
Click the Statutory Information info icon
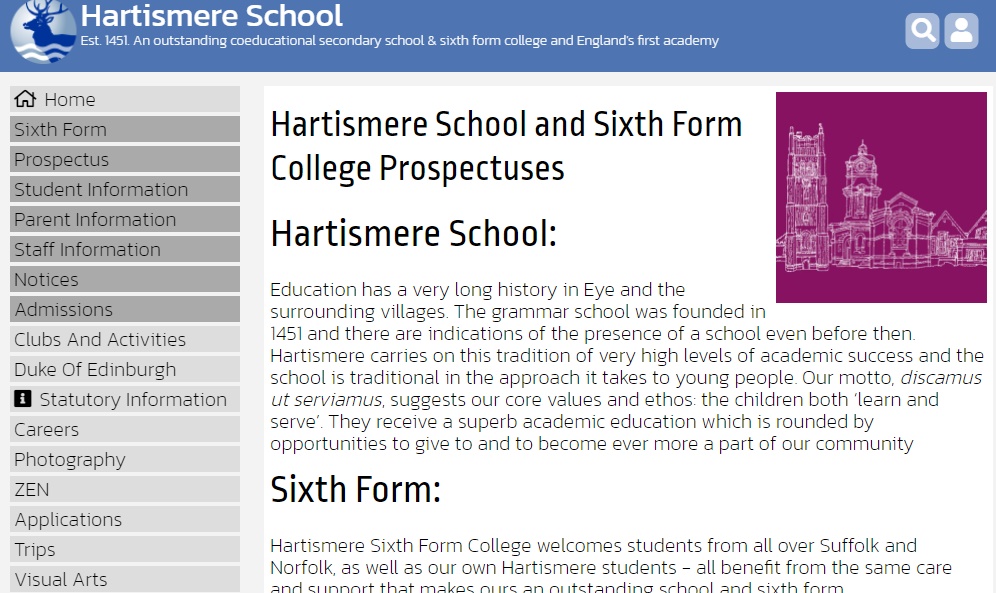(x=22, y=399)
